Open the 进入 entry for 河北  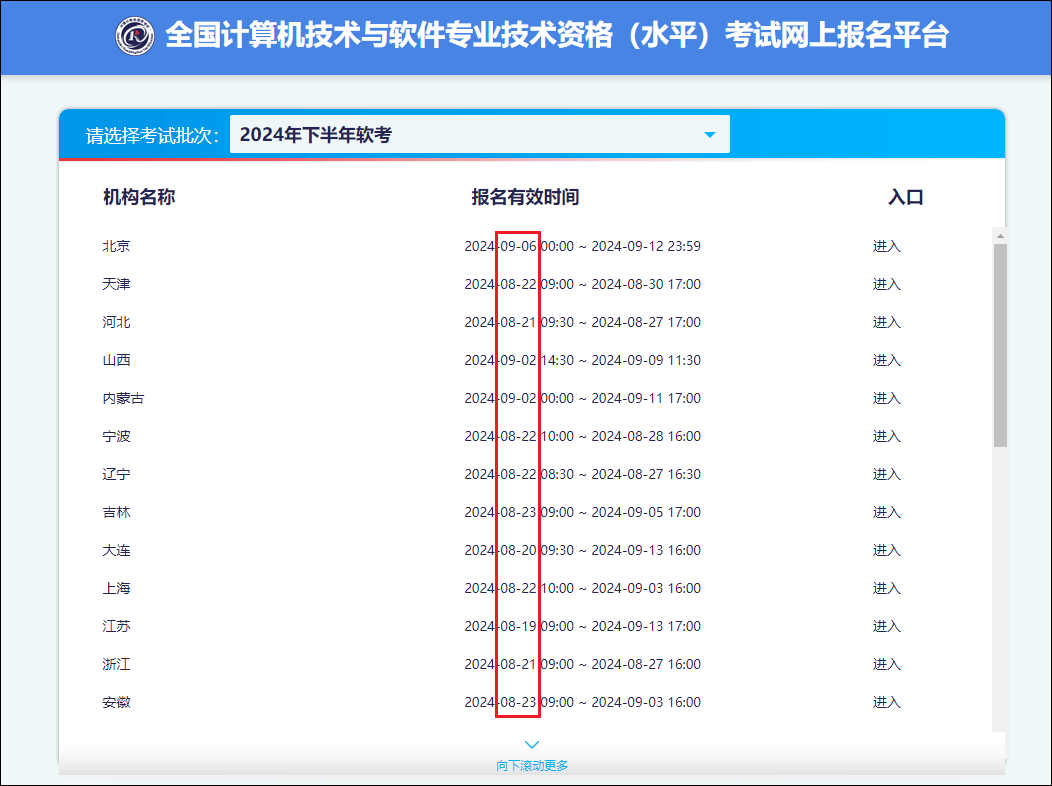[x=886, y=321]
